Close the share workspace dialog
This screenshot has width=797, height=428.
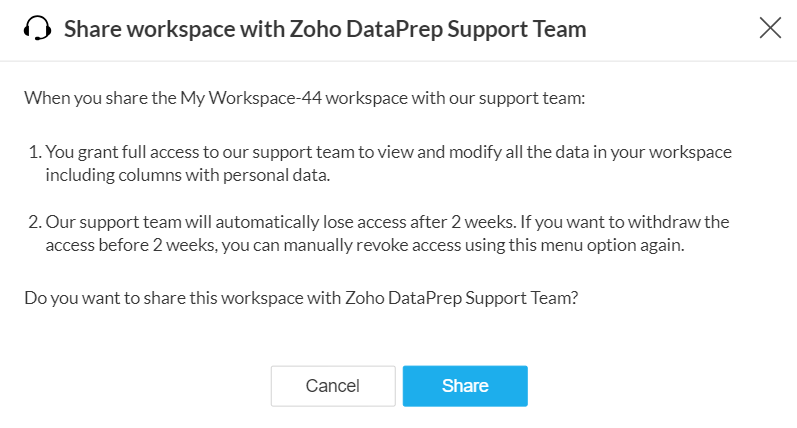click(770, 28)
